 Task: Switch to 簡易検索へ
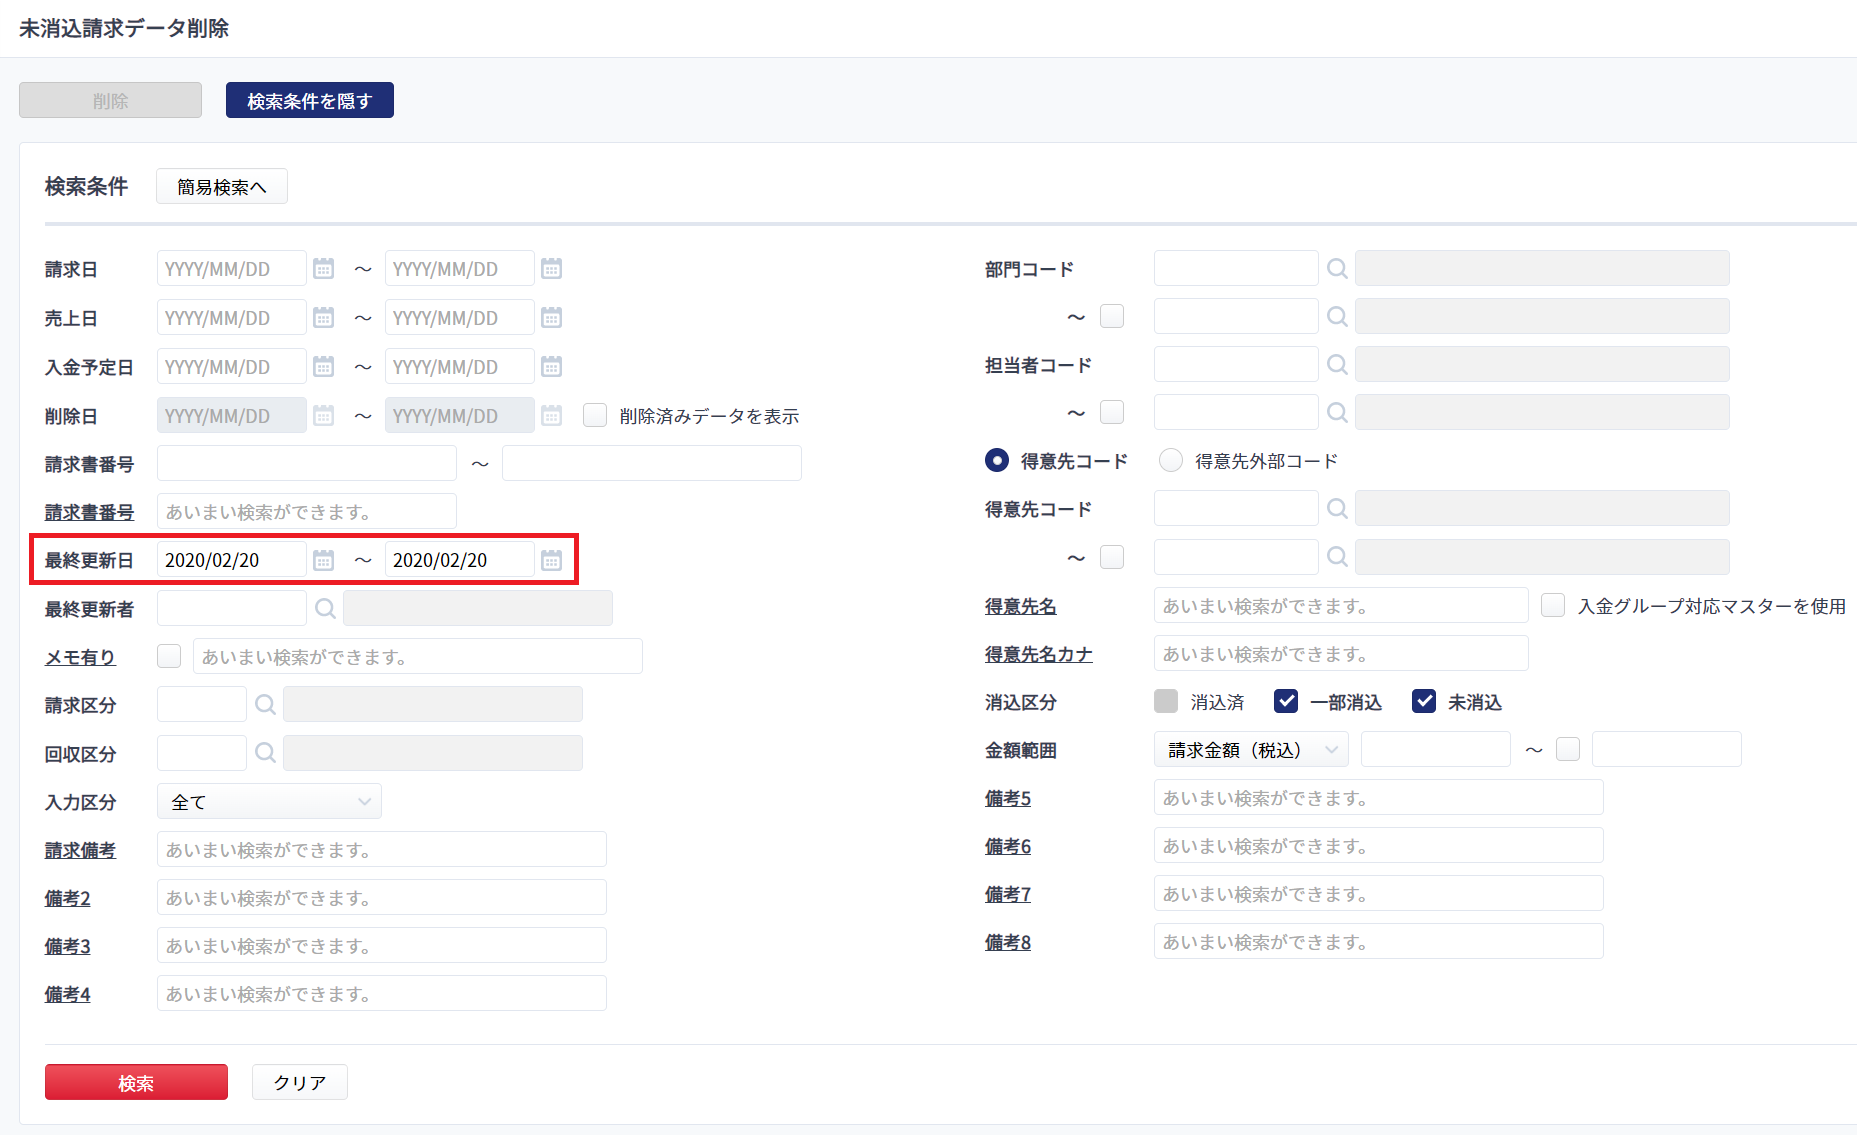click(x=222, y=186)
